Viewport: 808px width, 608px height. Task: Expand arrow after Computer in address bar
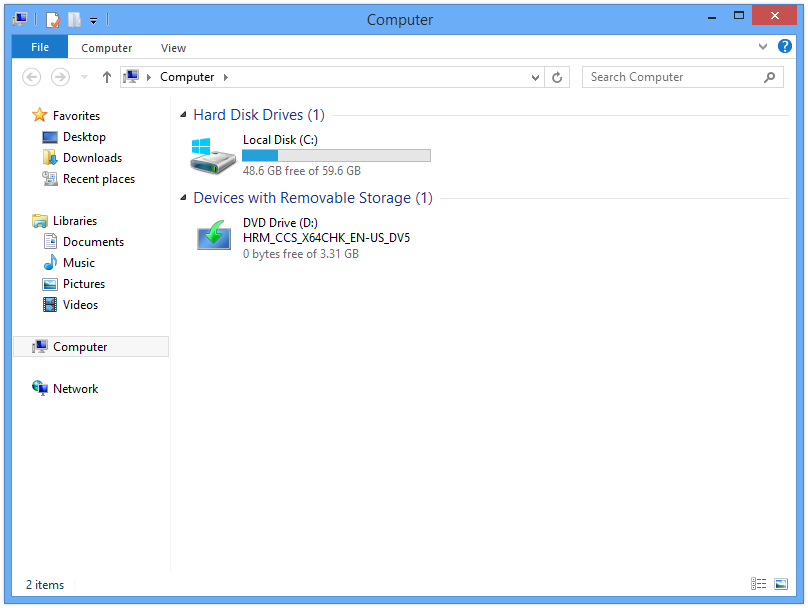[226, 77]
